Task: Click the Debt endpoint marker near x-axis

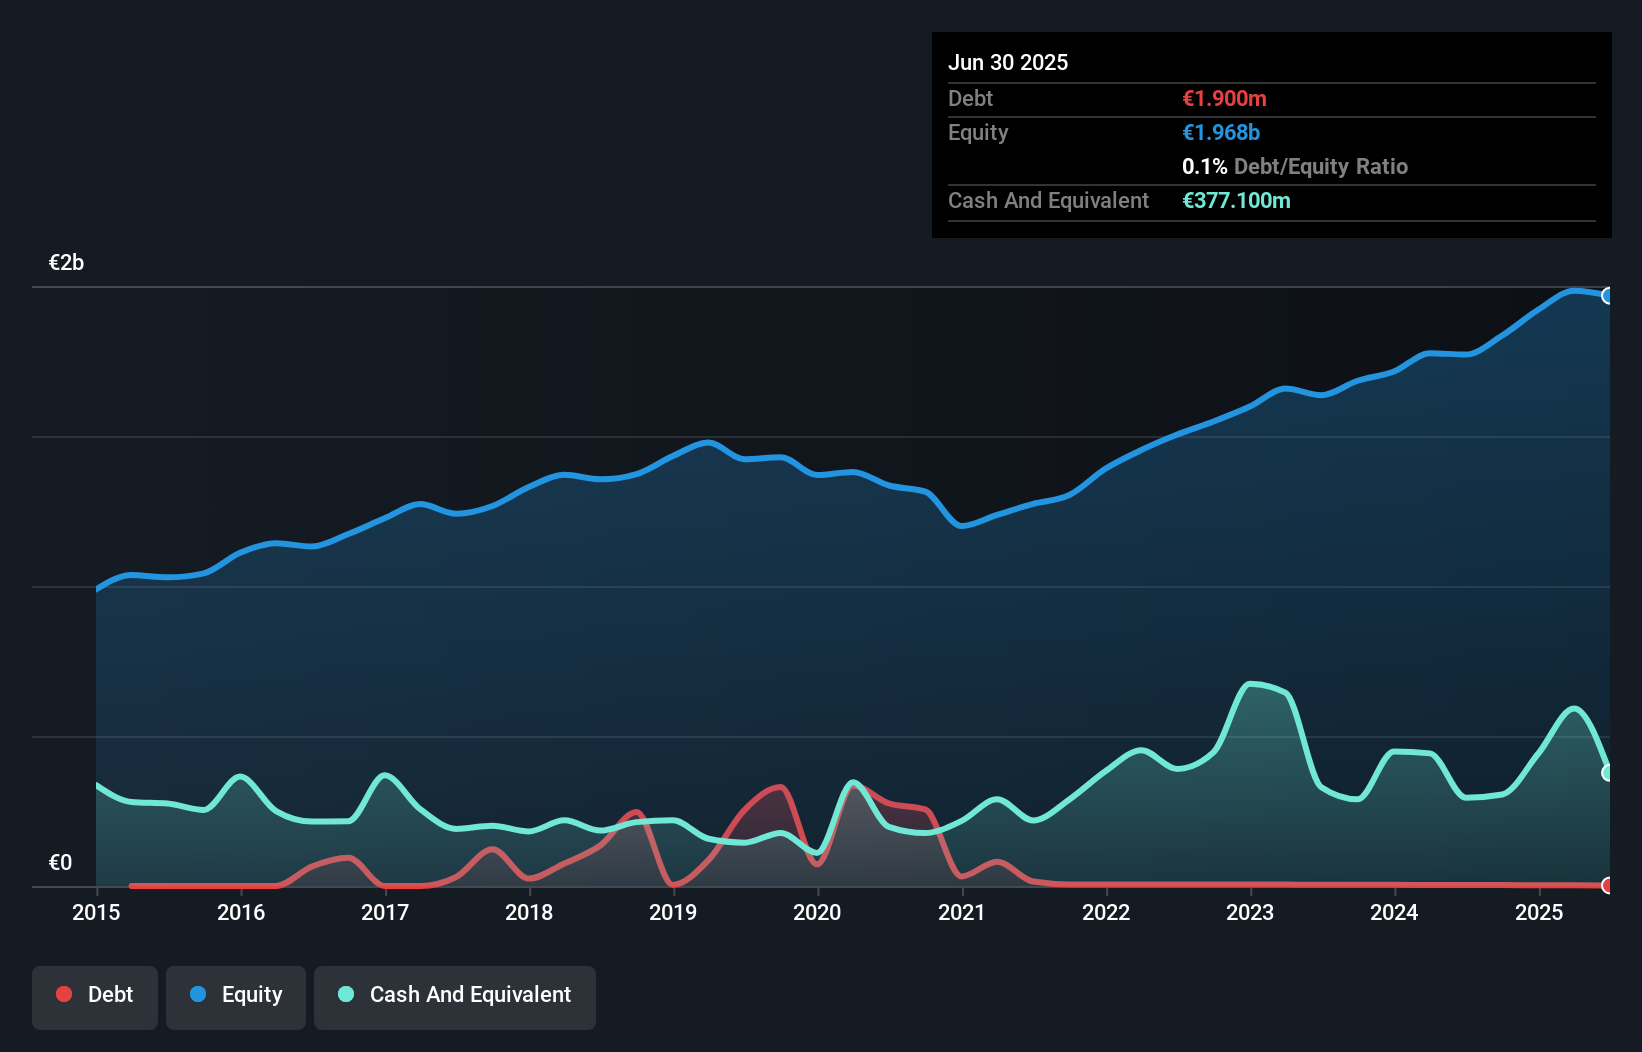Action: tap(1609, 885)
